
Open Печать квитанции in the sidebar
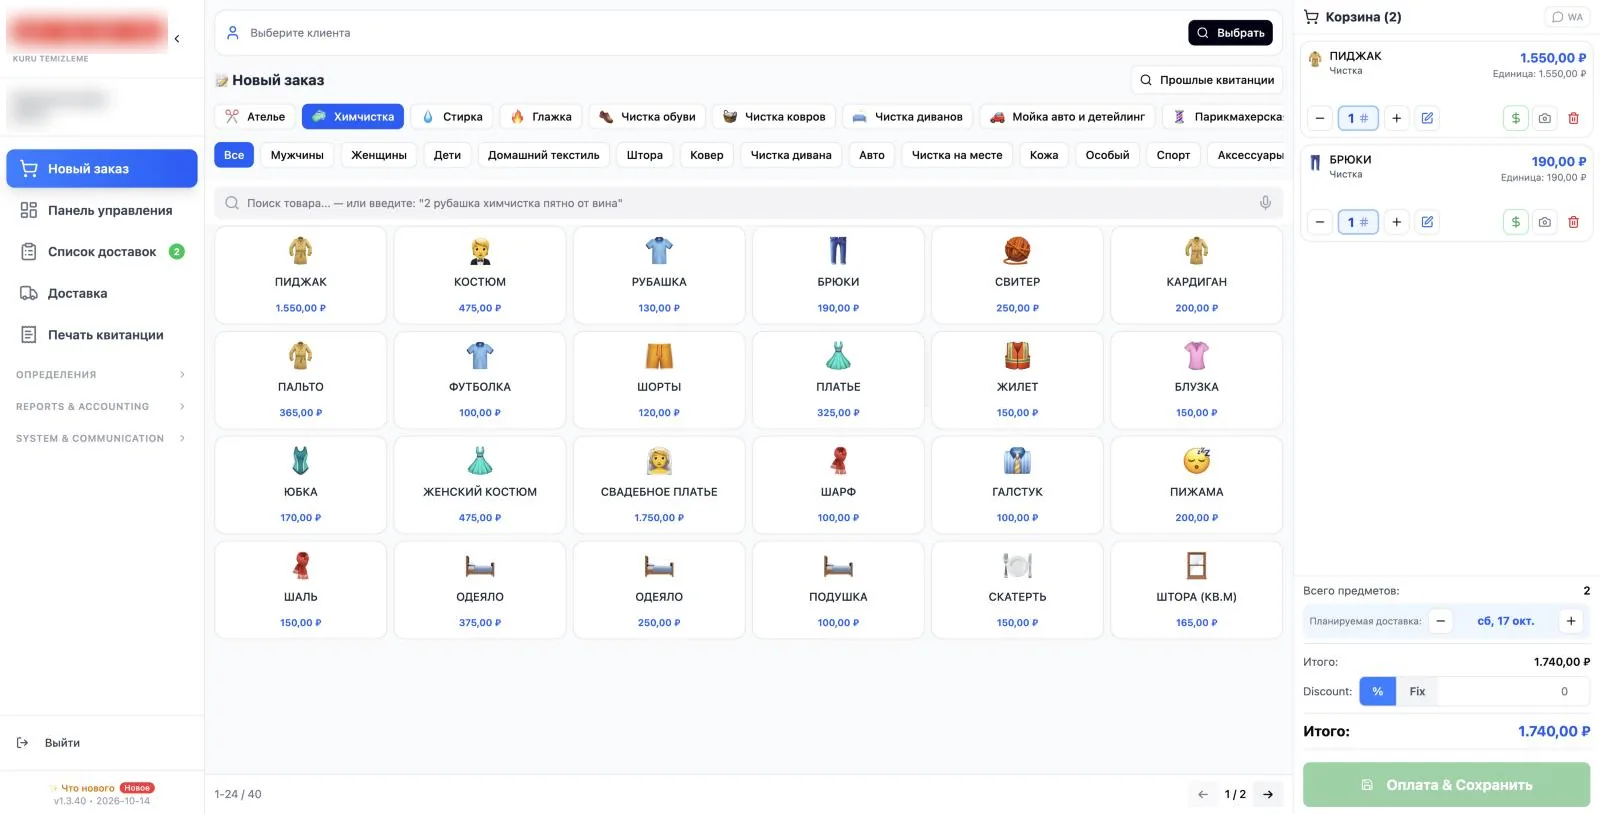tap(102, 335)
